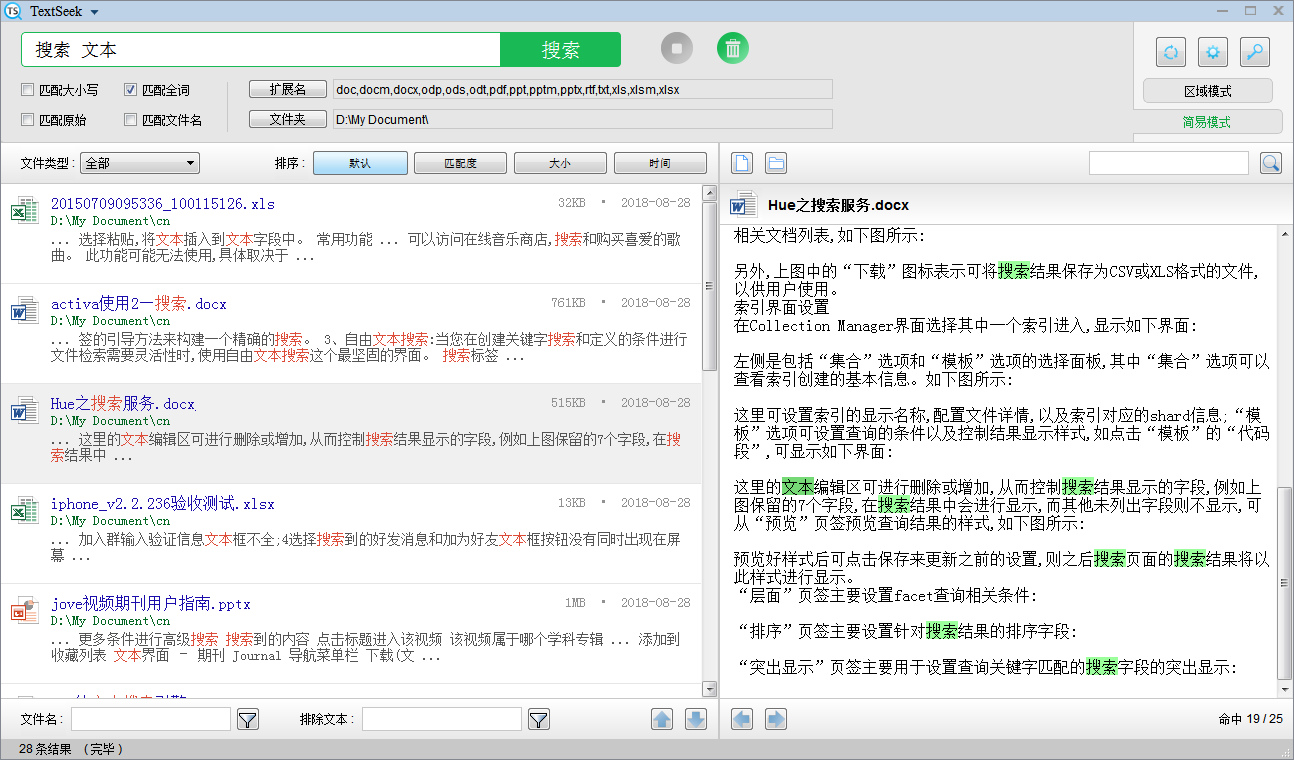The height and width of the screenshot is (760, 1294).
Task: Click preview pane scroll up arrow
Action: tap(1285, 233)
